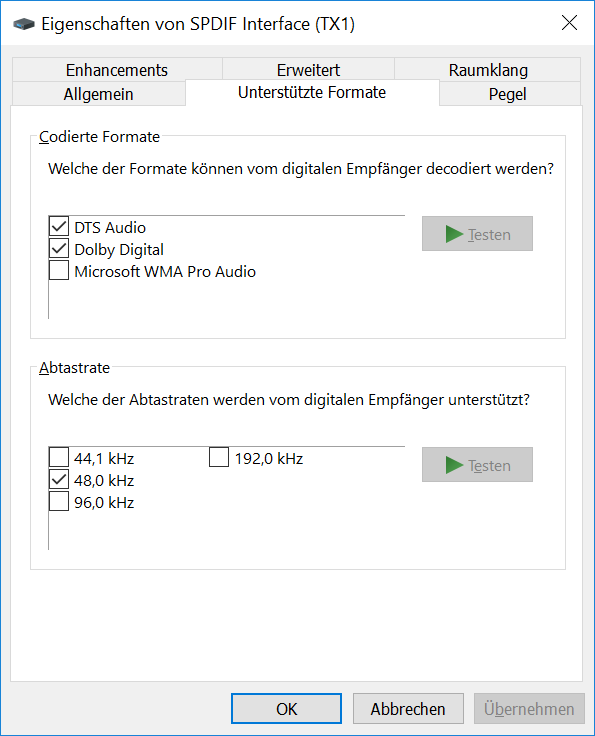Image resolution: width=595 pixels, height=736 pixels.
Task: Cancel with the Abbrechen button
Action: (408, 709)
